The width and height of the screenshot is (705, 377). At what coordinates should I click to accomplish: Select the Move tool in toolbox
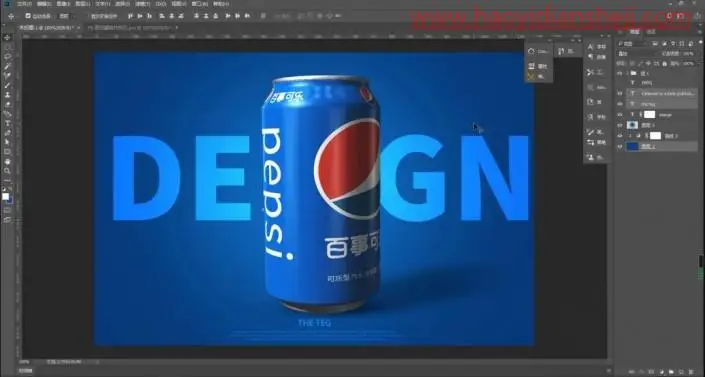coord(7,38)
